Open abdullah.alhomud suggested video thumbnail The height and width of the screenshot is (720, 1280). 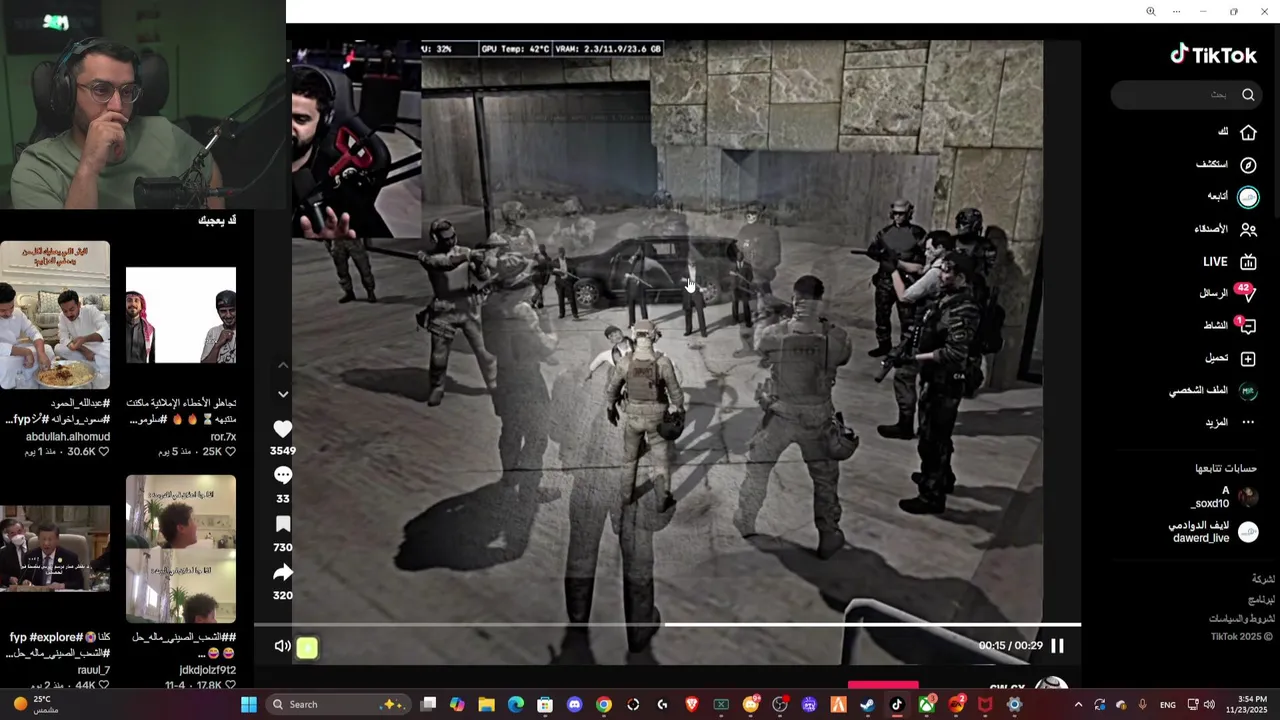pyautogui.click(x=55, y=315)
